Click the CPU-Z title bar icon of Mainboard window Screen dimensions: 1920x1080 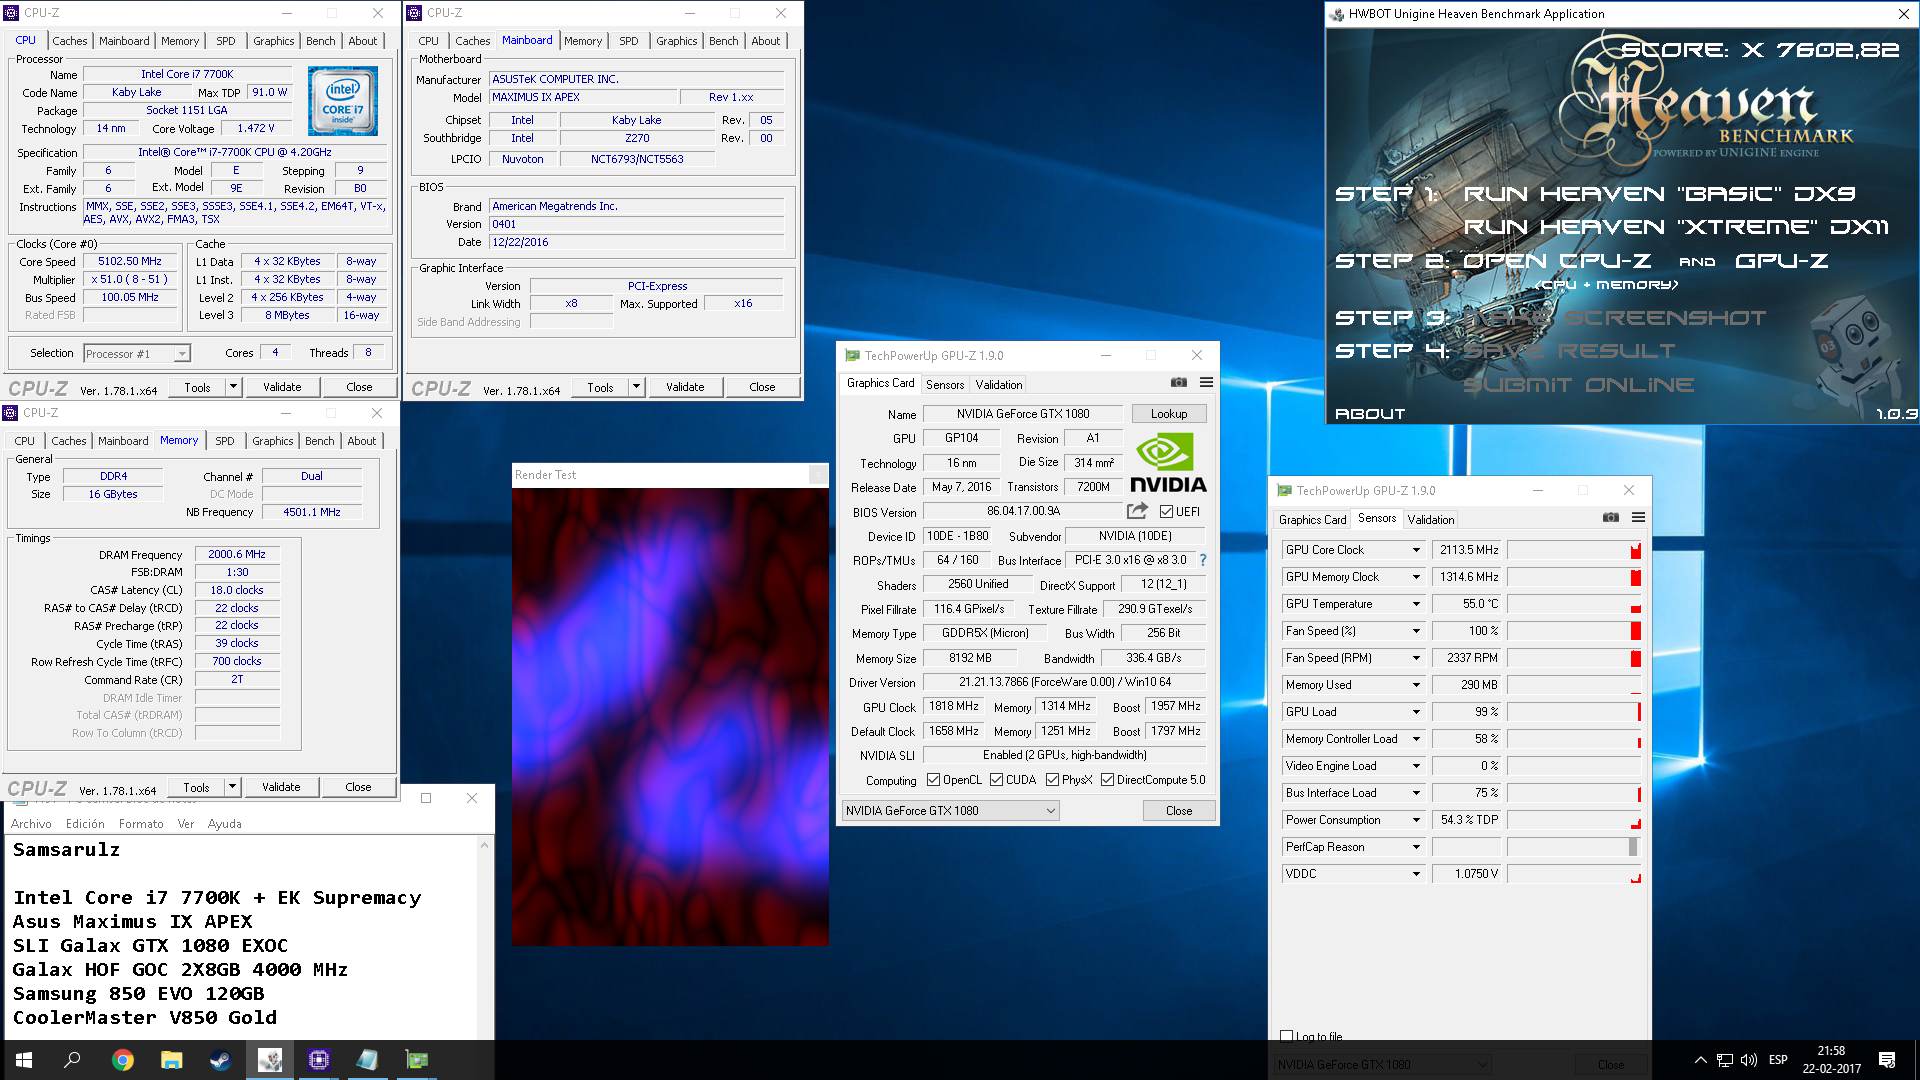[x=415, y=13]
